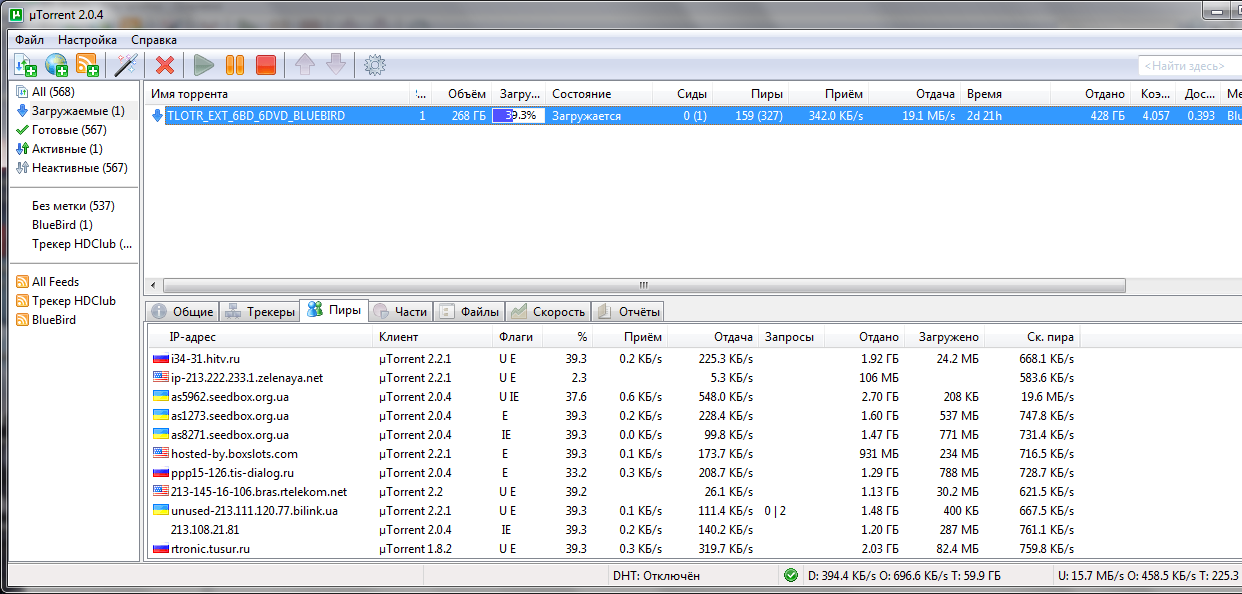Start the torrent with the green play icon

coord(204,65)
